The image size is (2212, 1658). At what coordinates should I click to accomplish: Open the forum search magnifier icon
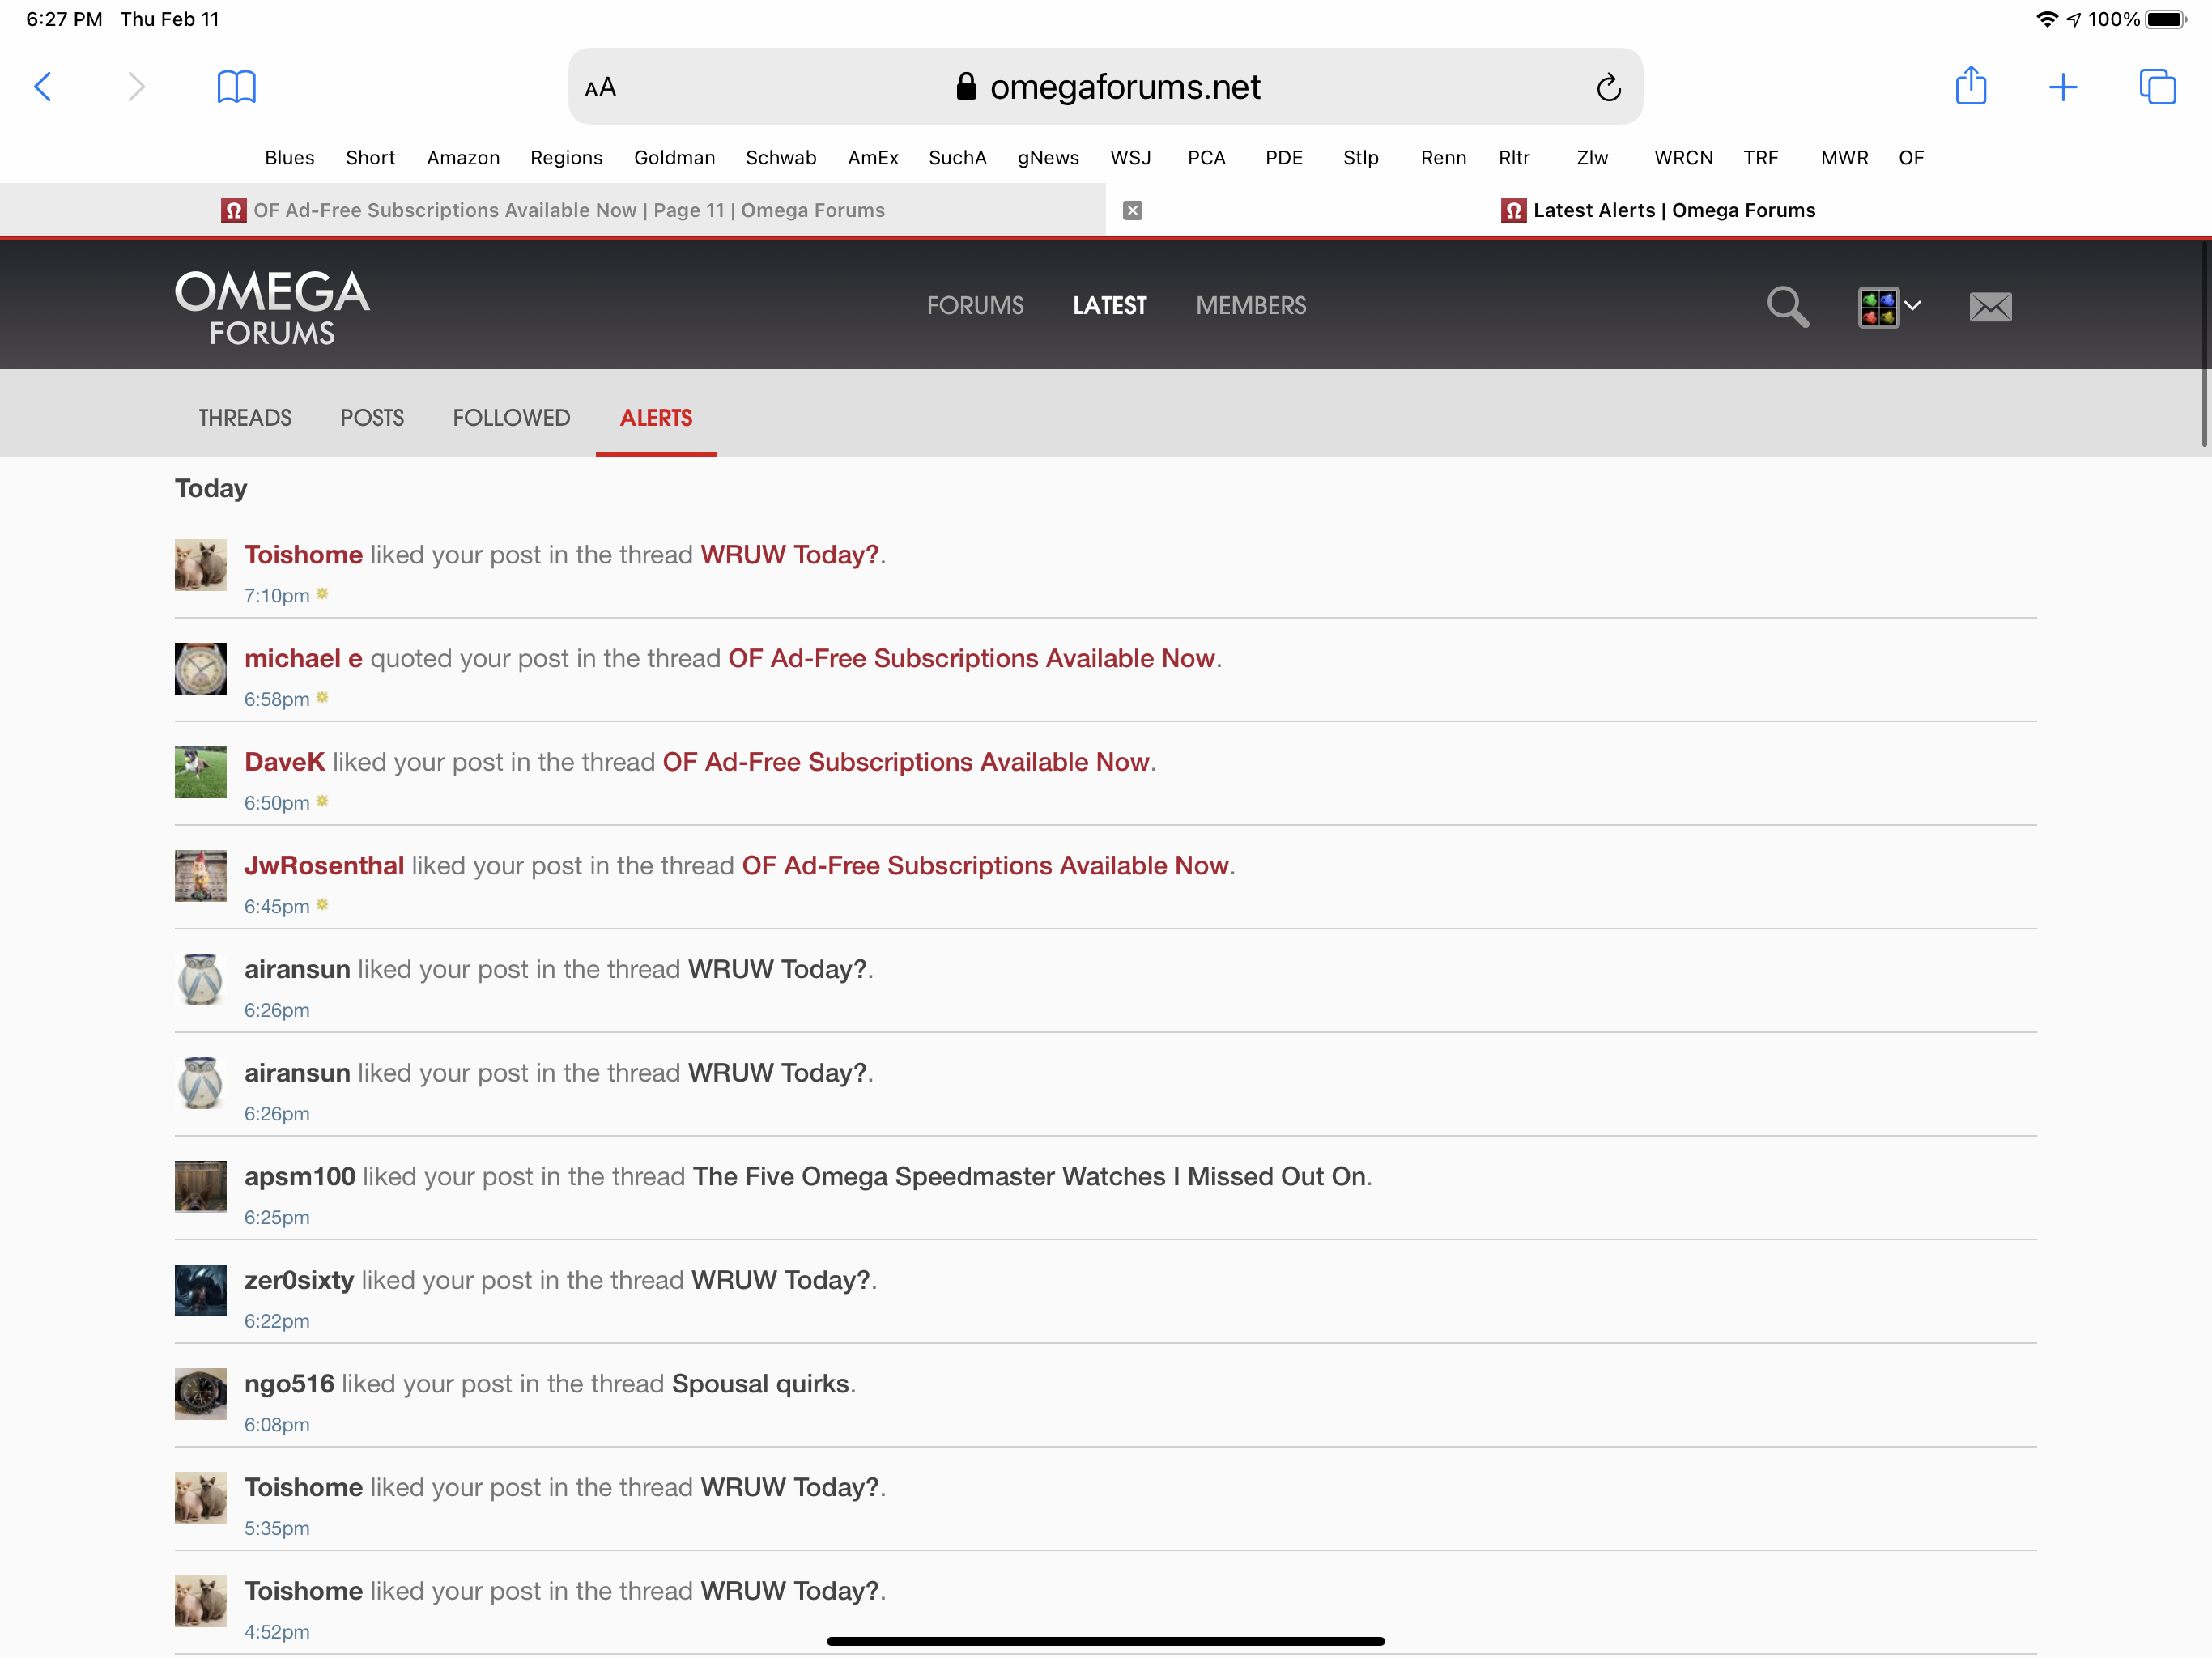click(x=1787, y=306)
